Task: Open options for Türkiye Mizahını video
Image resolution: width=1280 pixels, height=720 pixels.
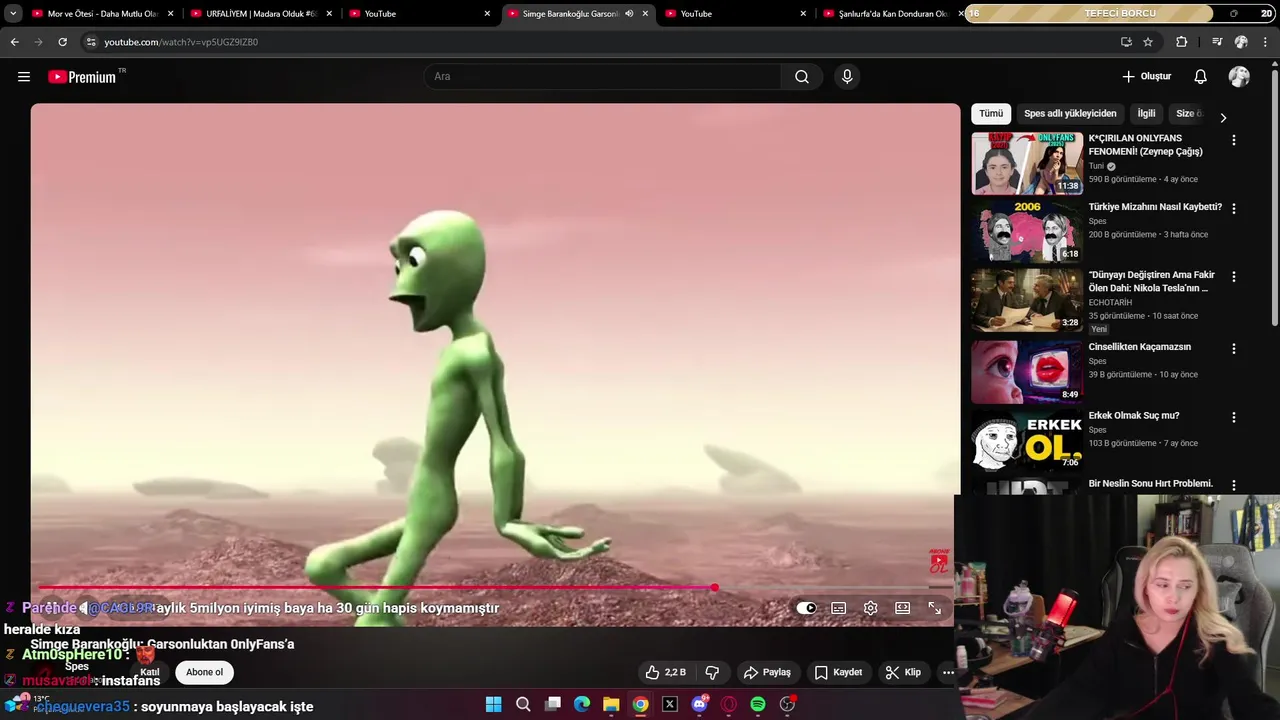Action: [x=1234, y=209]
